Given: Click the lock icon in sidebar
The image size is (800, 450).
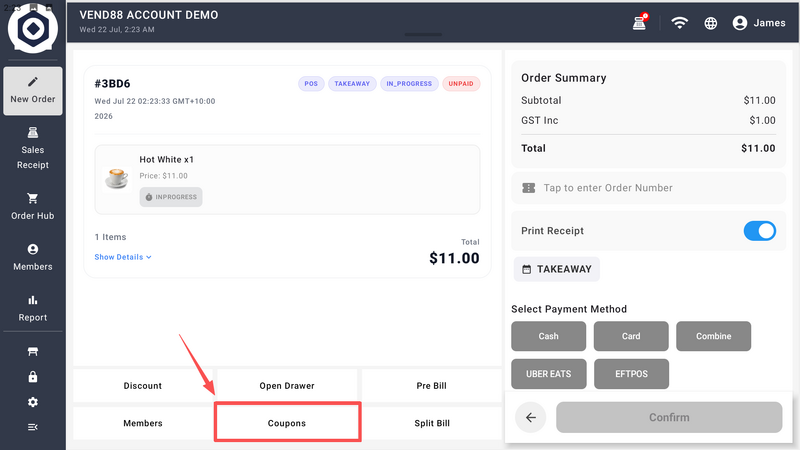Looking at the screenshot, I should pos(33,377).
